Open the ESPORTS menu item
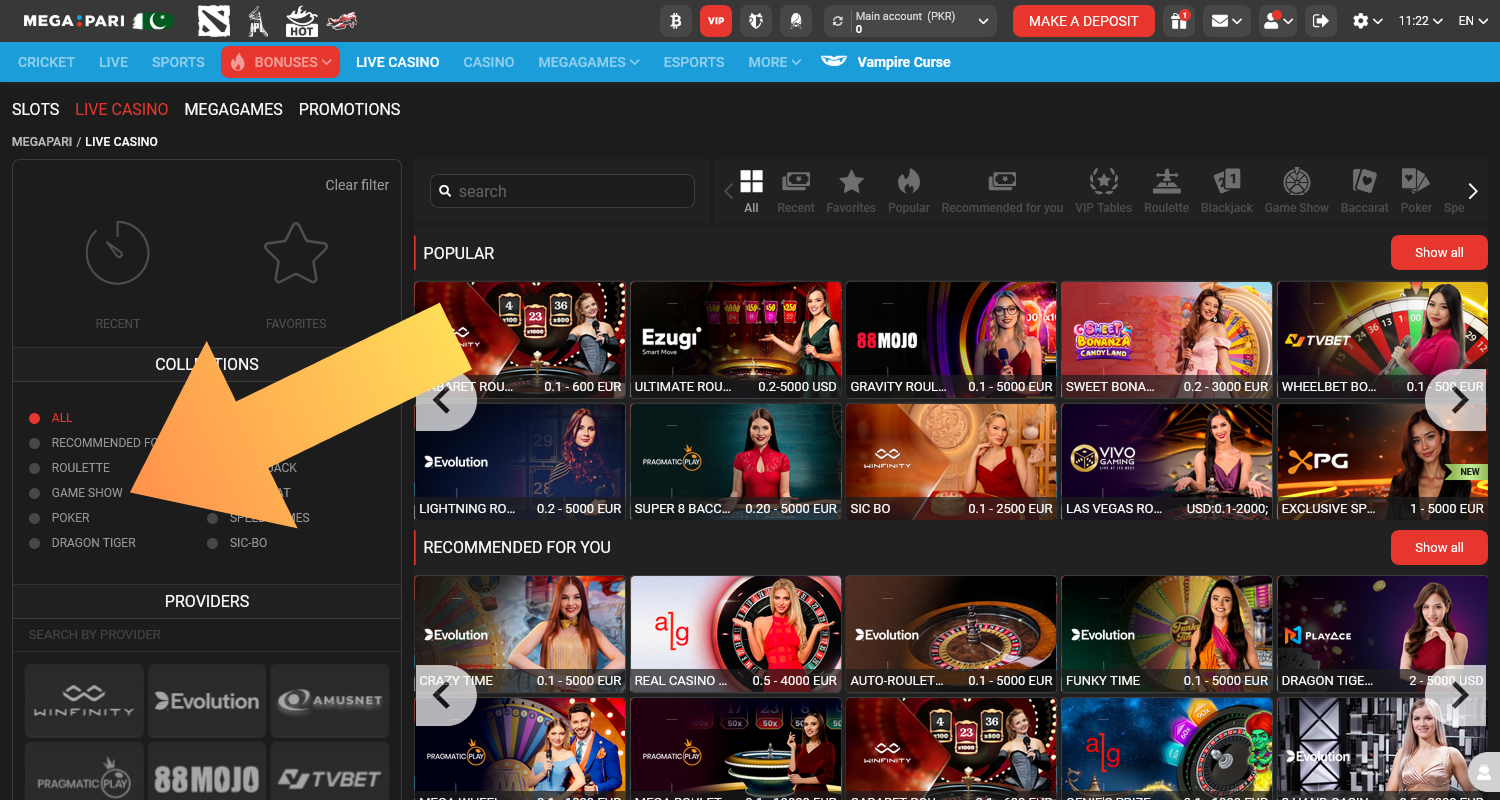 pyautogui.click(x=693, y=62)
